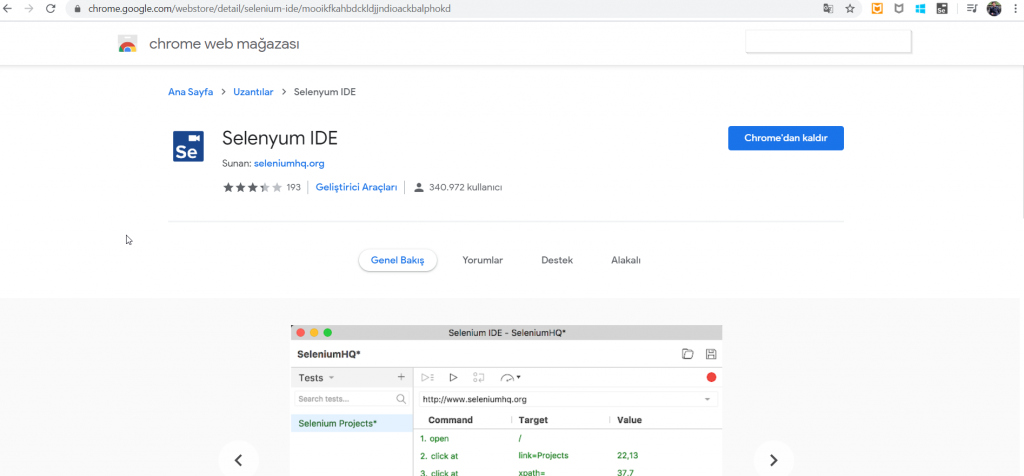
Task: Click the blue Windows logo extension icon
Action: 920,9
